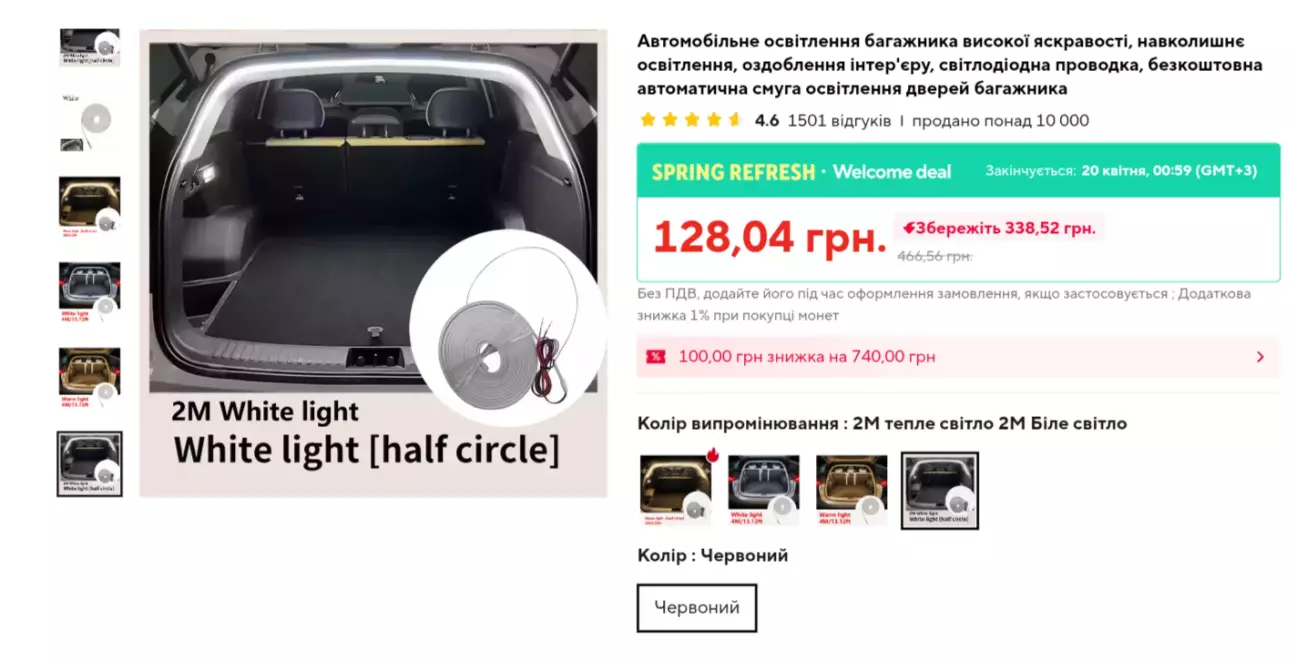
Task: Select the second thumbnail showing the coiled strip
Action: pyautogui.click(x=90, y=121)
